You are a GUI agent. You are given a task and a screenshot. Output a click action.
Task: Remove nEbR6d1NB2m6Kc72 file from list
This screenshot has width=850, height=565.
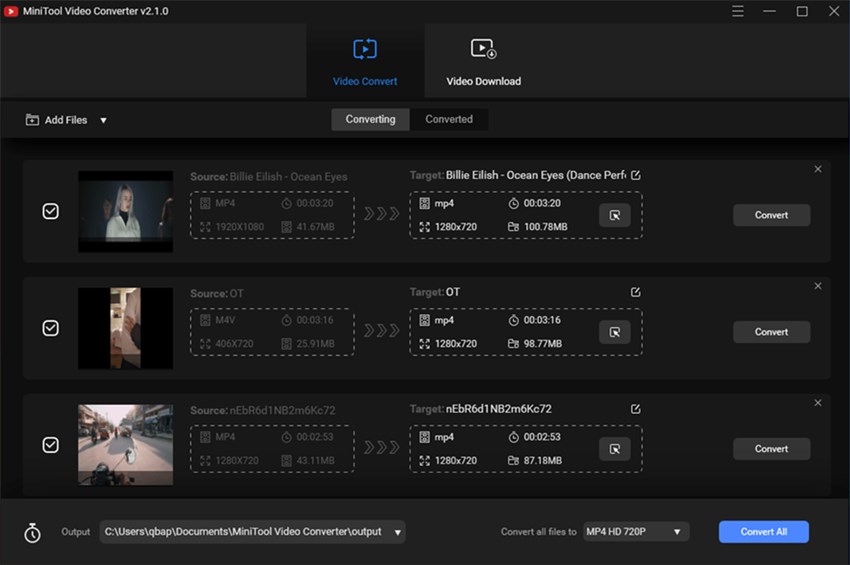[x=817, y=403]
